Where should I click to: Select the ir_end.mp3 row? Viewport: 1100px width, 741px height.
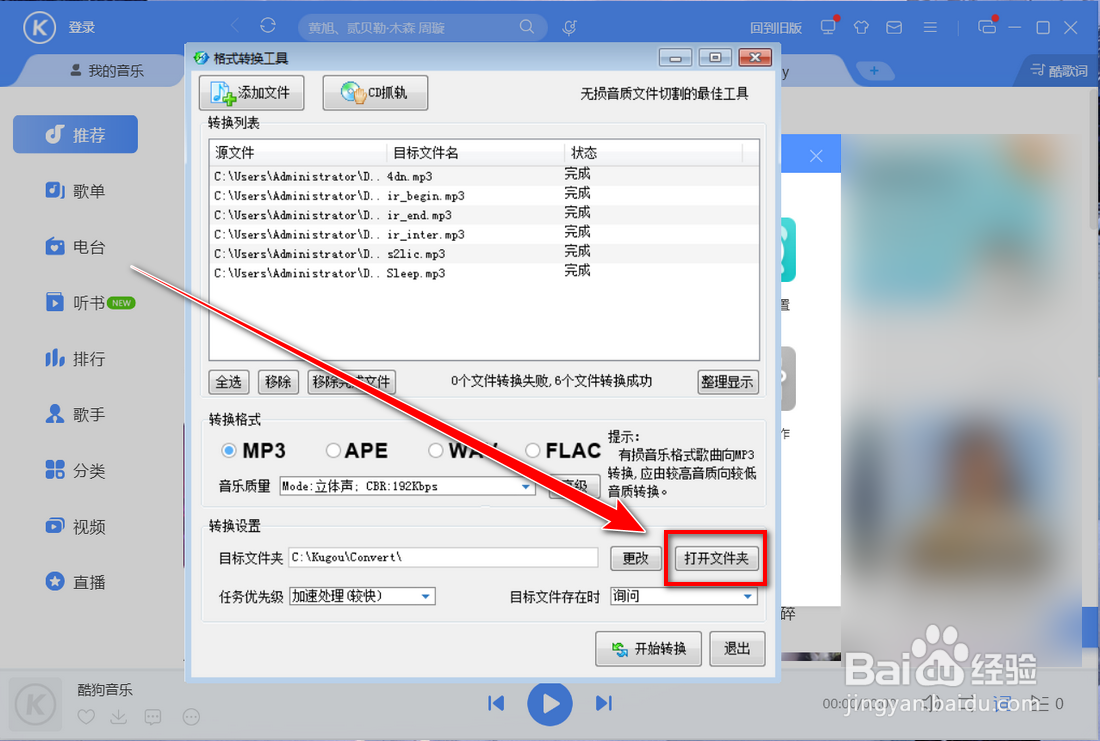(x=484, y=215)
